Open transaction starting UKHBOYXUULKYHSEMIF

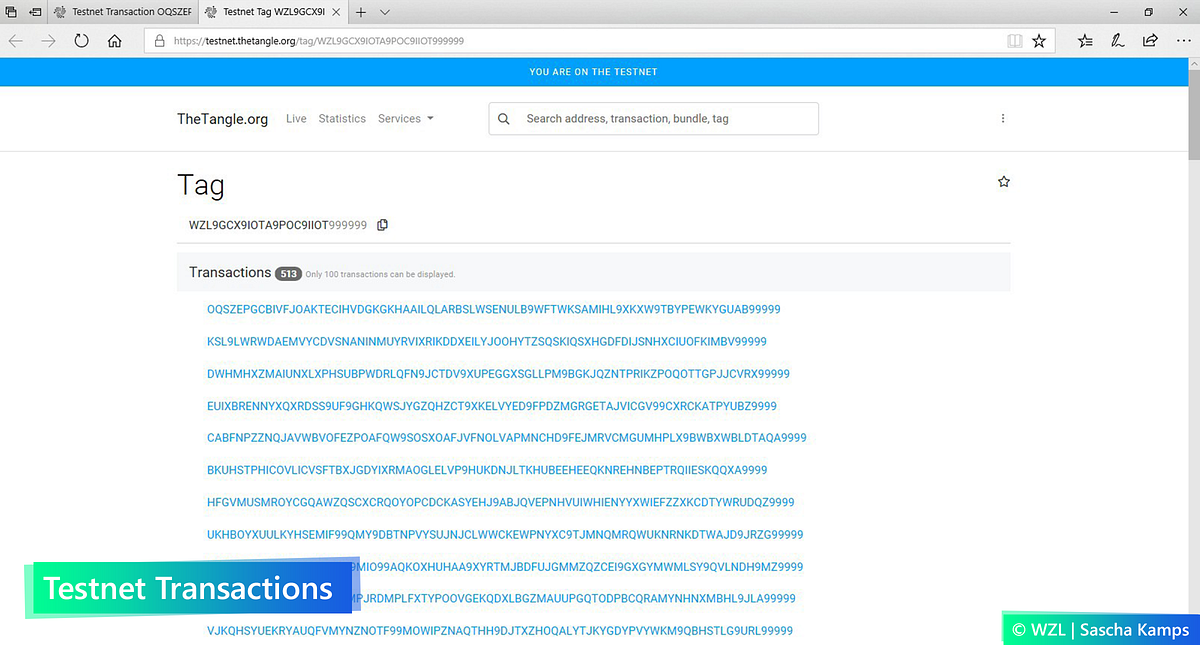[505, 534]
